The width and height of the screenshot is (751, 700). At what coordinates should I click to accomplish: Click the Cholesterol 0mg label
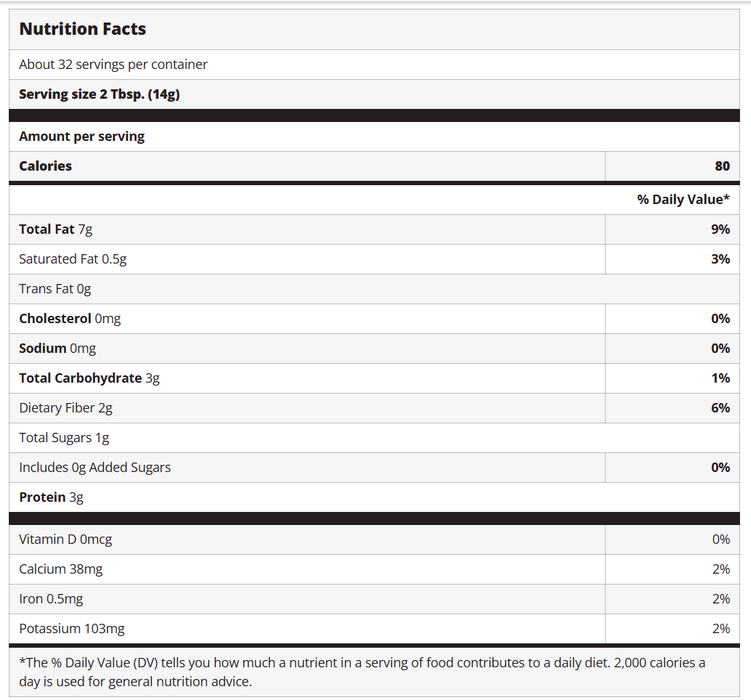tap(70, 318)
